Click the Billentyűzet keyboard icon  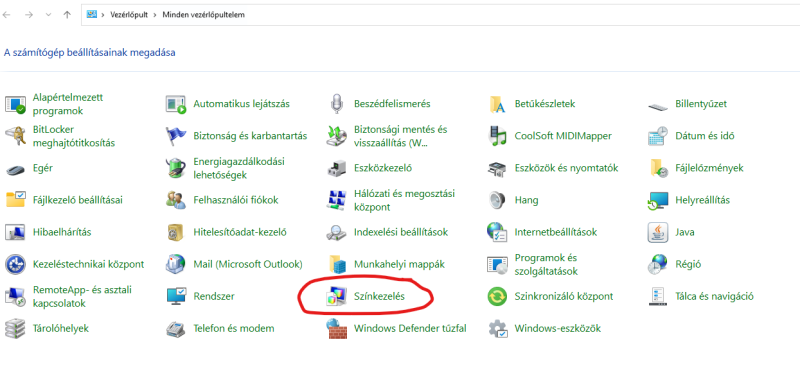(658, 106)
